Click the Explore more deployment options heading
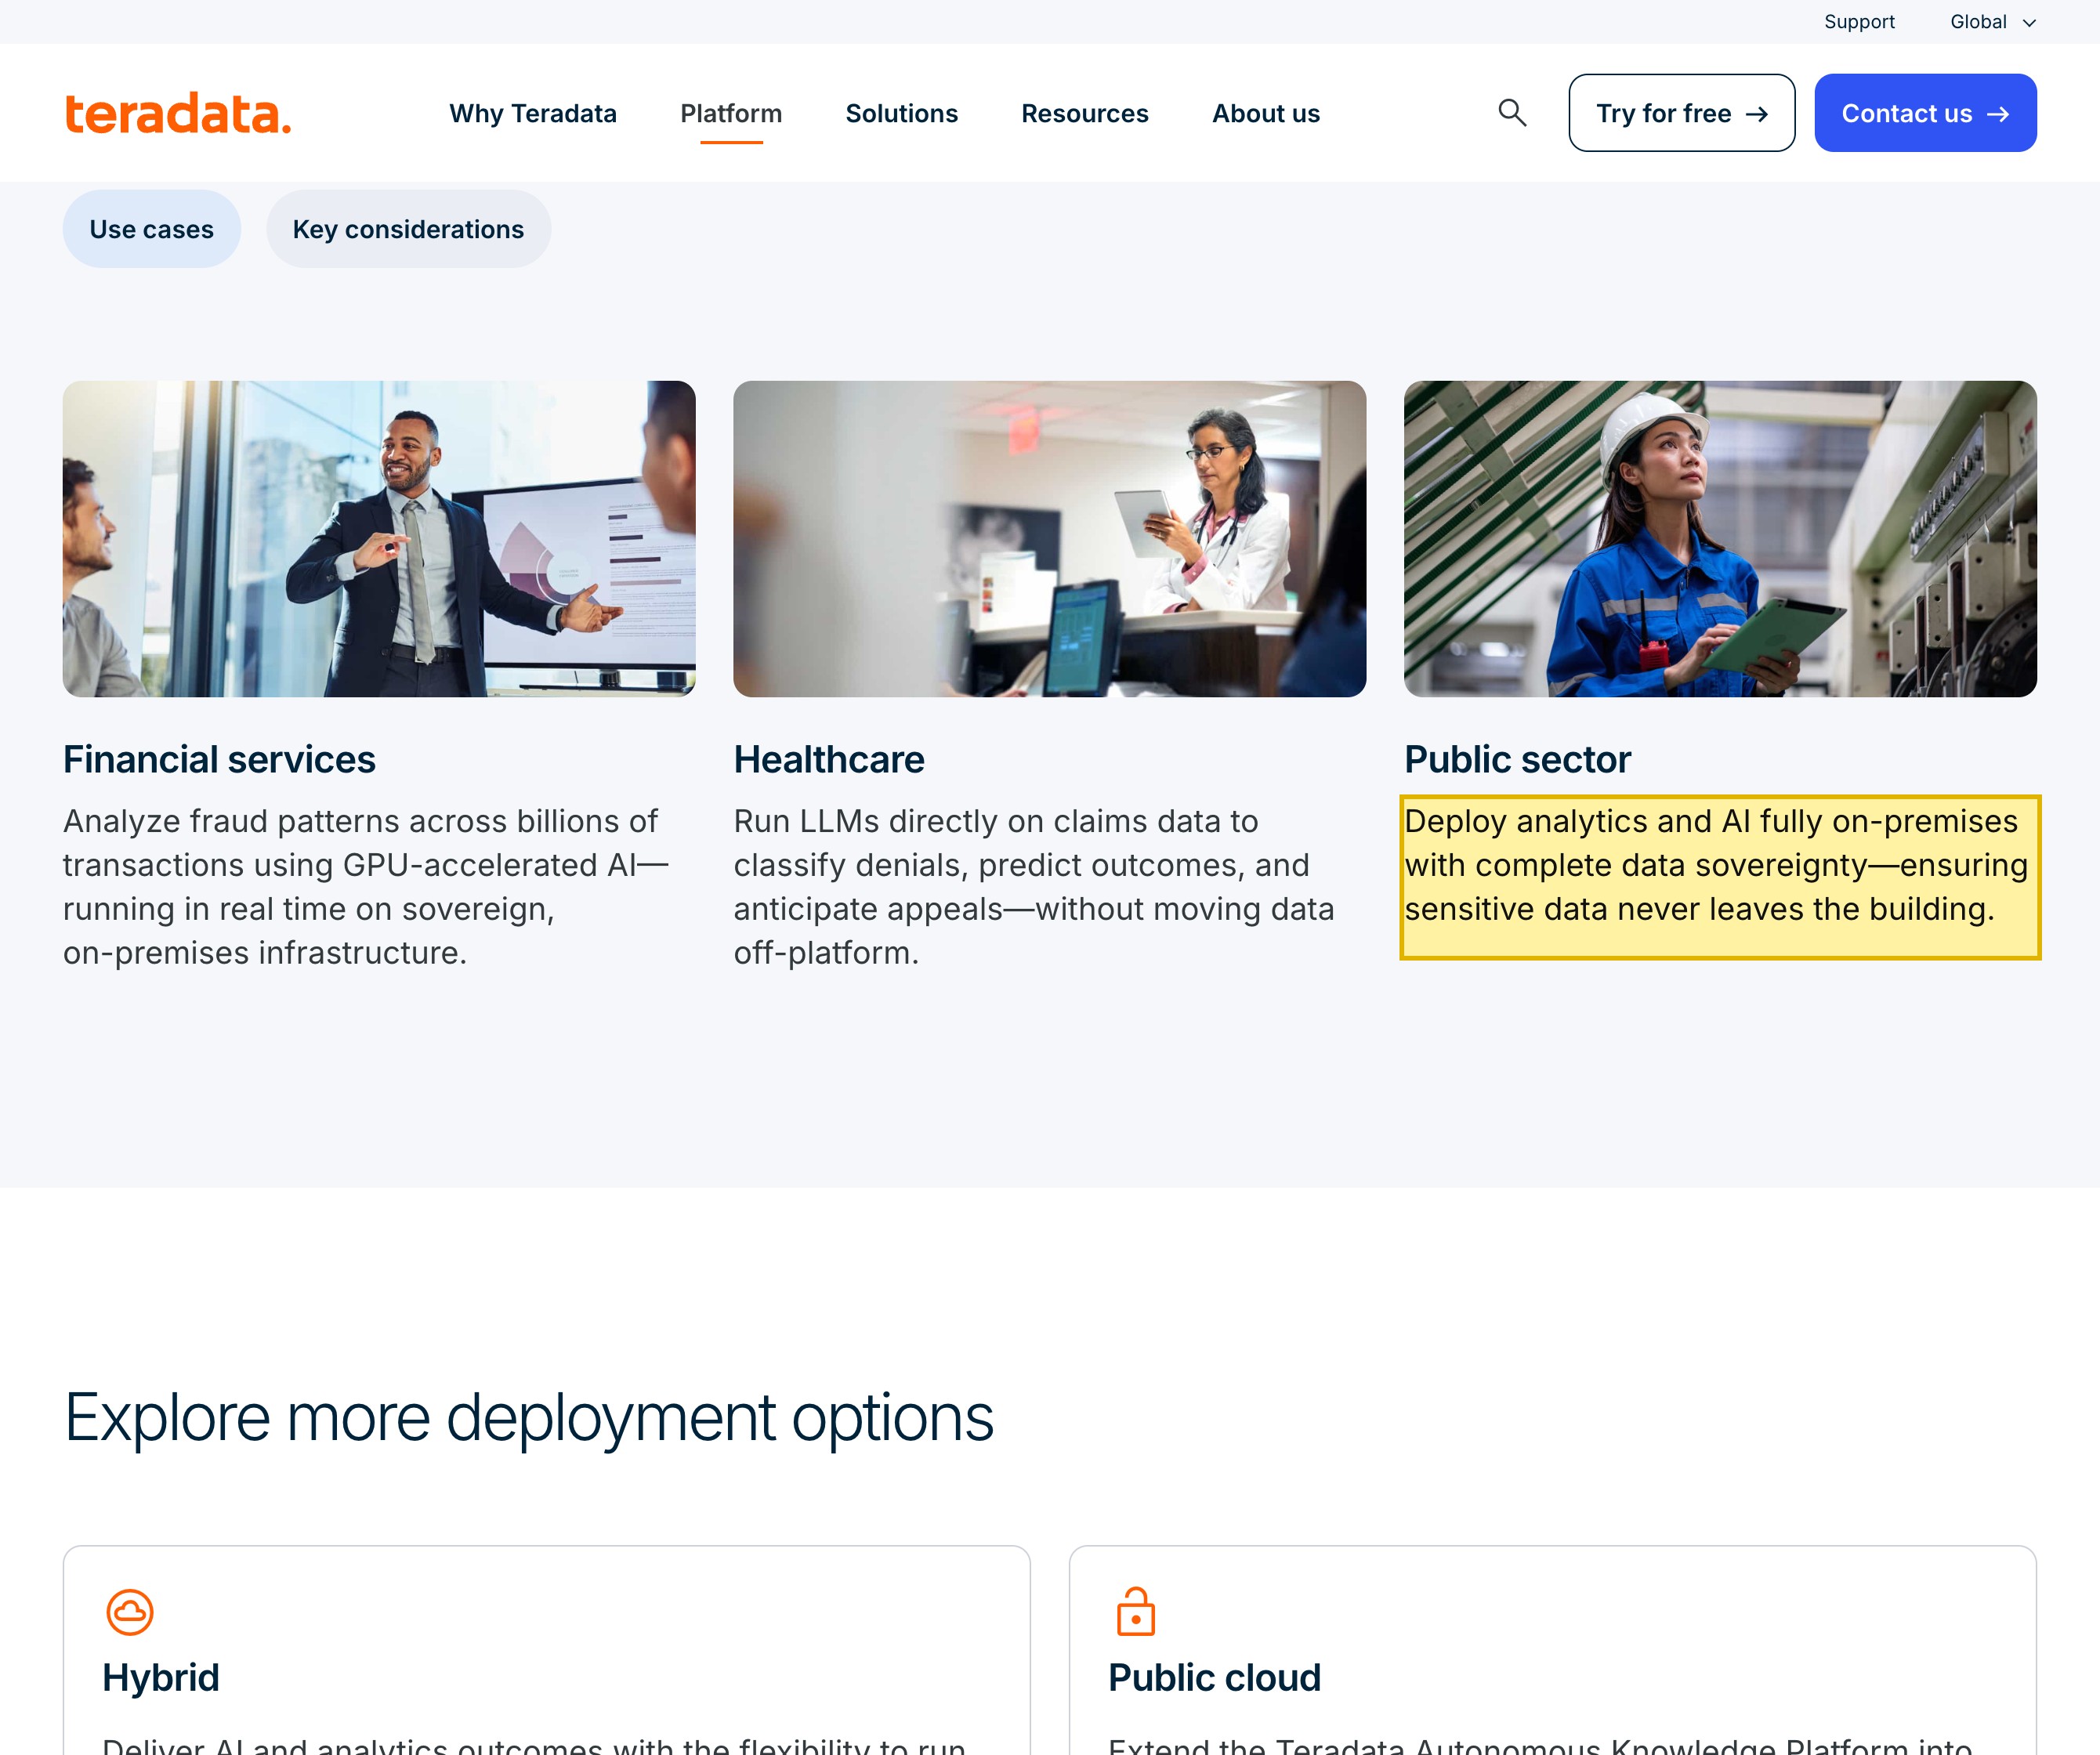This screenshot has height=1755, width=2100. [529, 1418]
